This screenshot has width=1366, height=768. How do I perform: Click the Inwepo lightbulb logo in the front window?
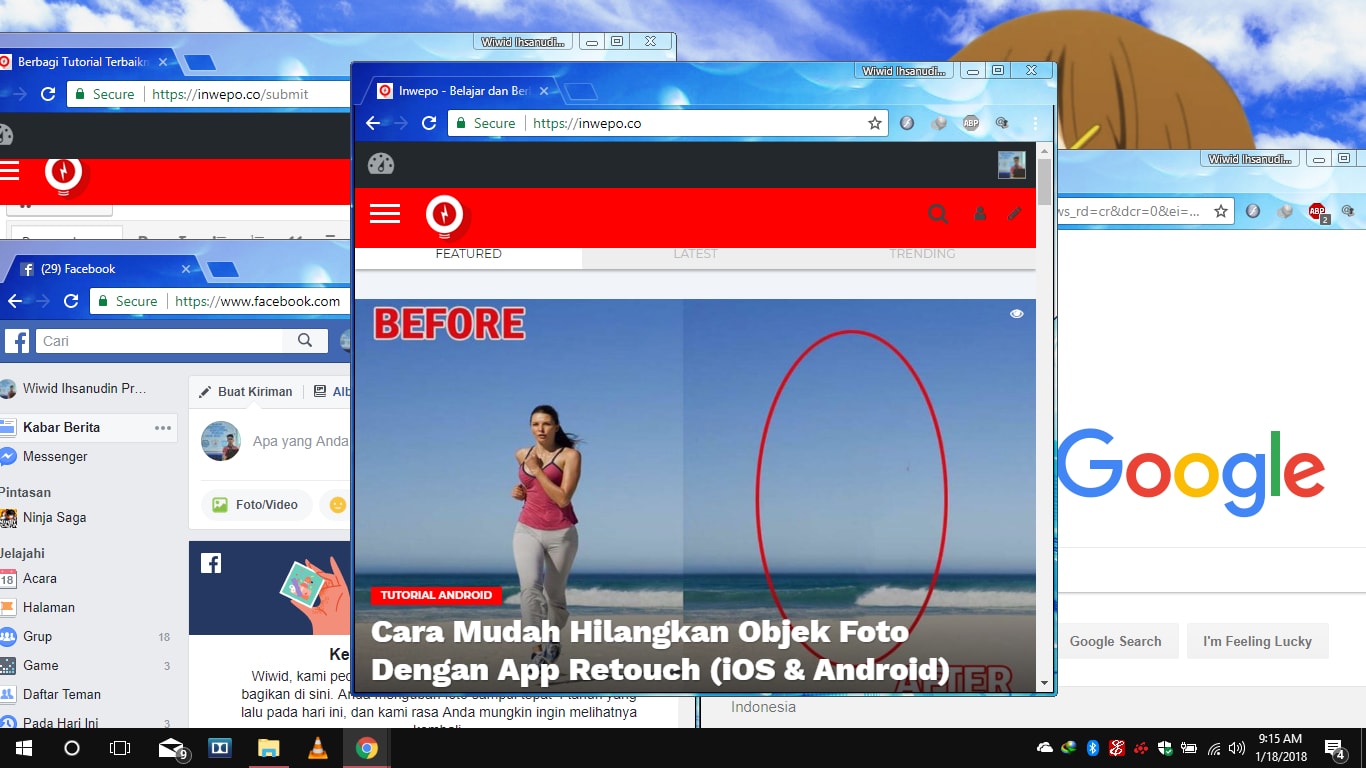coord(444,216)
